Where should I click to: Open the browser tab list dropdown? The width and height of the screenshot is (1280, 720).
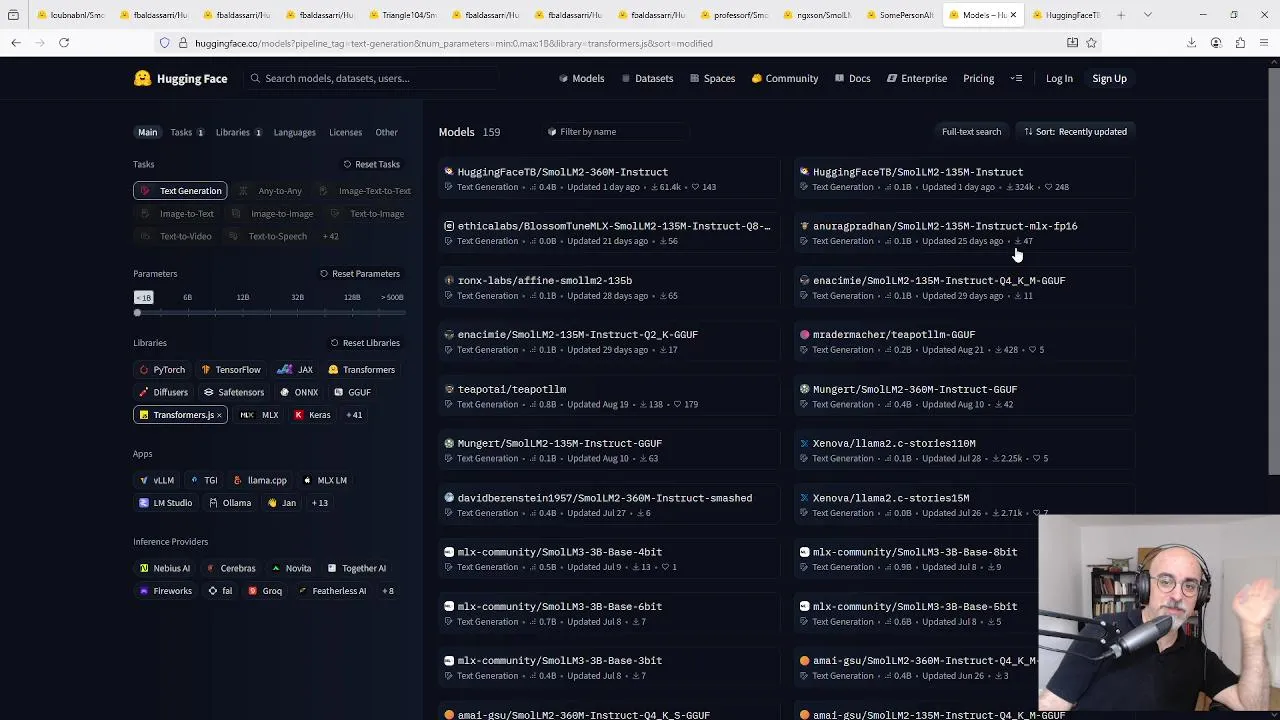pos(1147,15)
